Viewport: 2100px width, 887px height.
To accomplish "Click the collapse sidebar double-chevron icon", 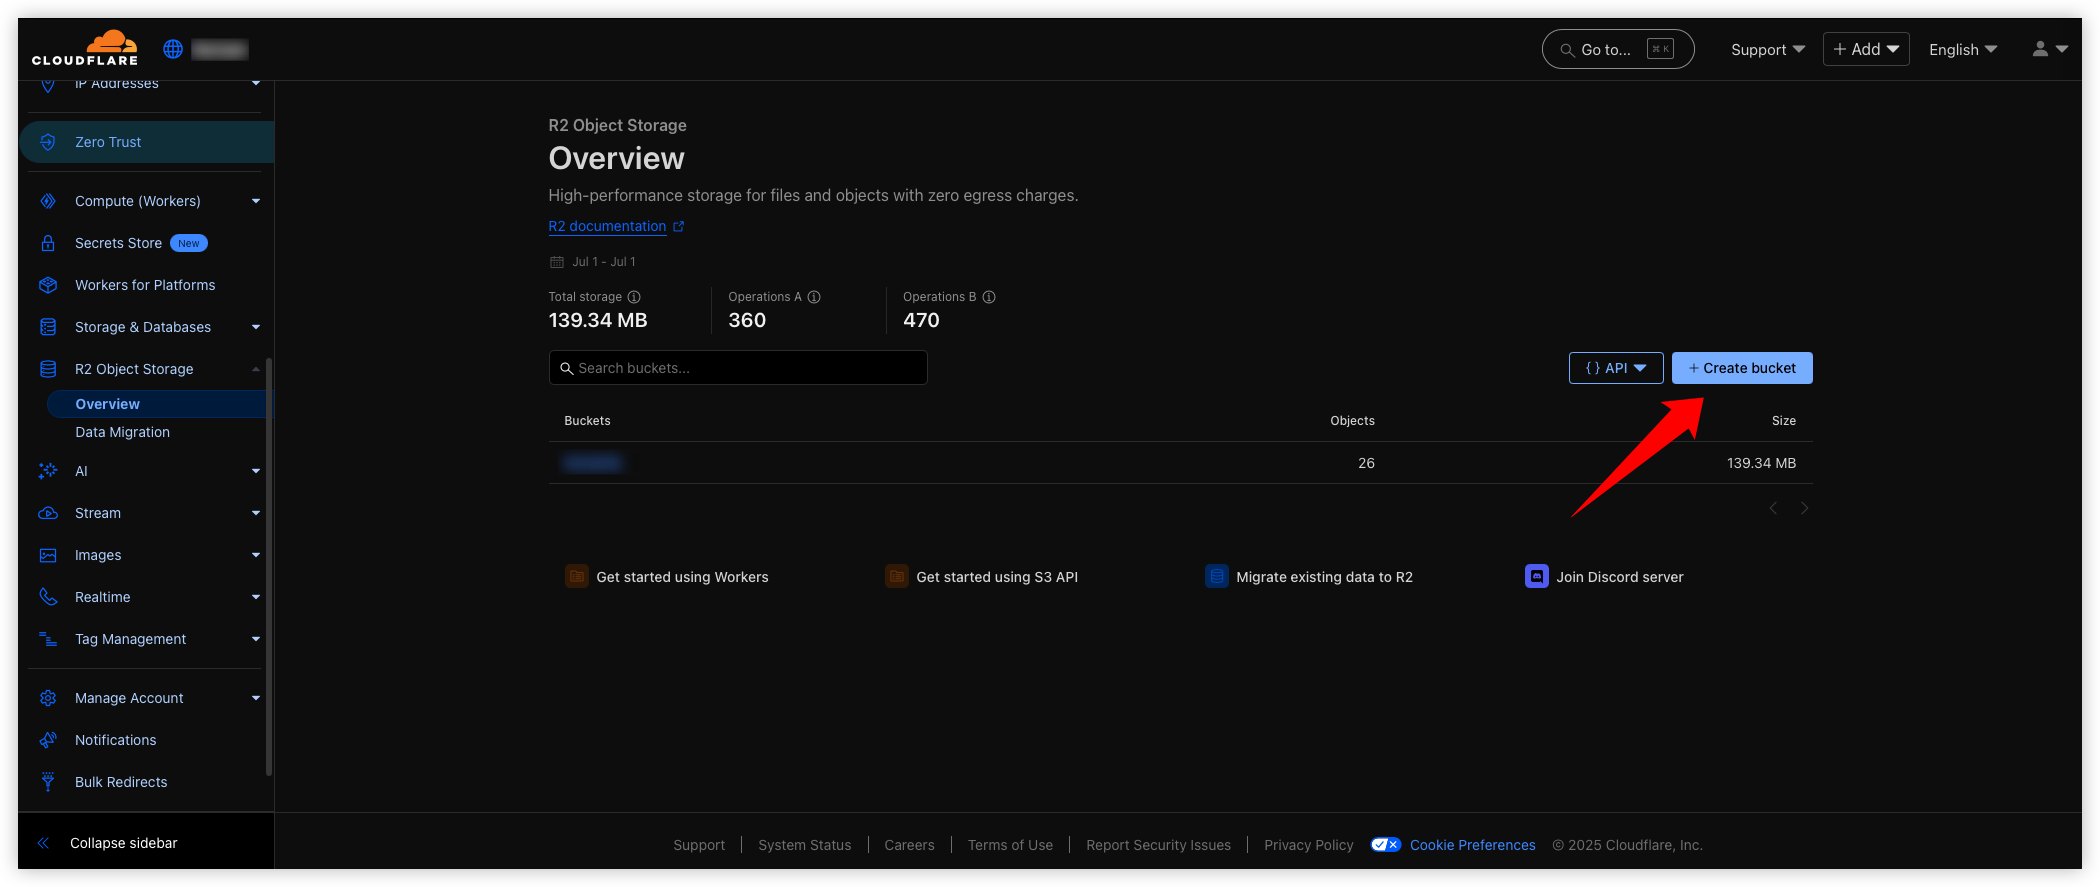I will (x=43, y=843).
